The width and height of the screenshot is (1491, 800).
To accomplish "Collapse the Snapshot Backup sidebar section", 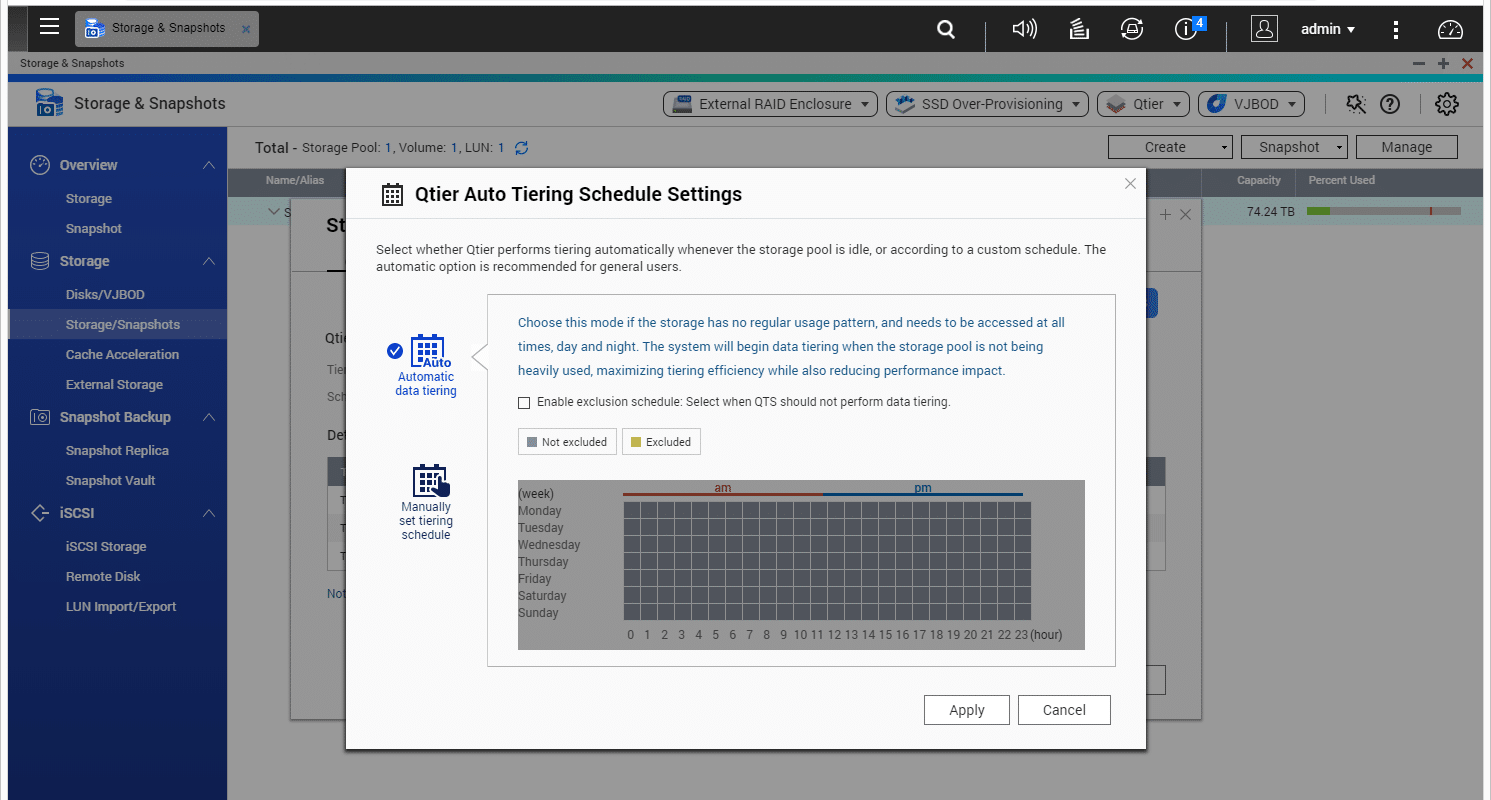I will click(209, 417).
